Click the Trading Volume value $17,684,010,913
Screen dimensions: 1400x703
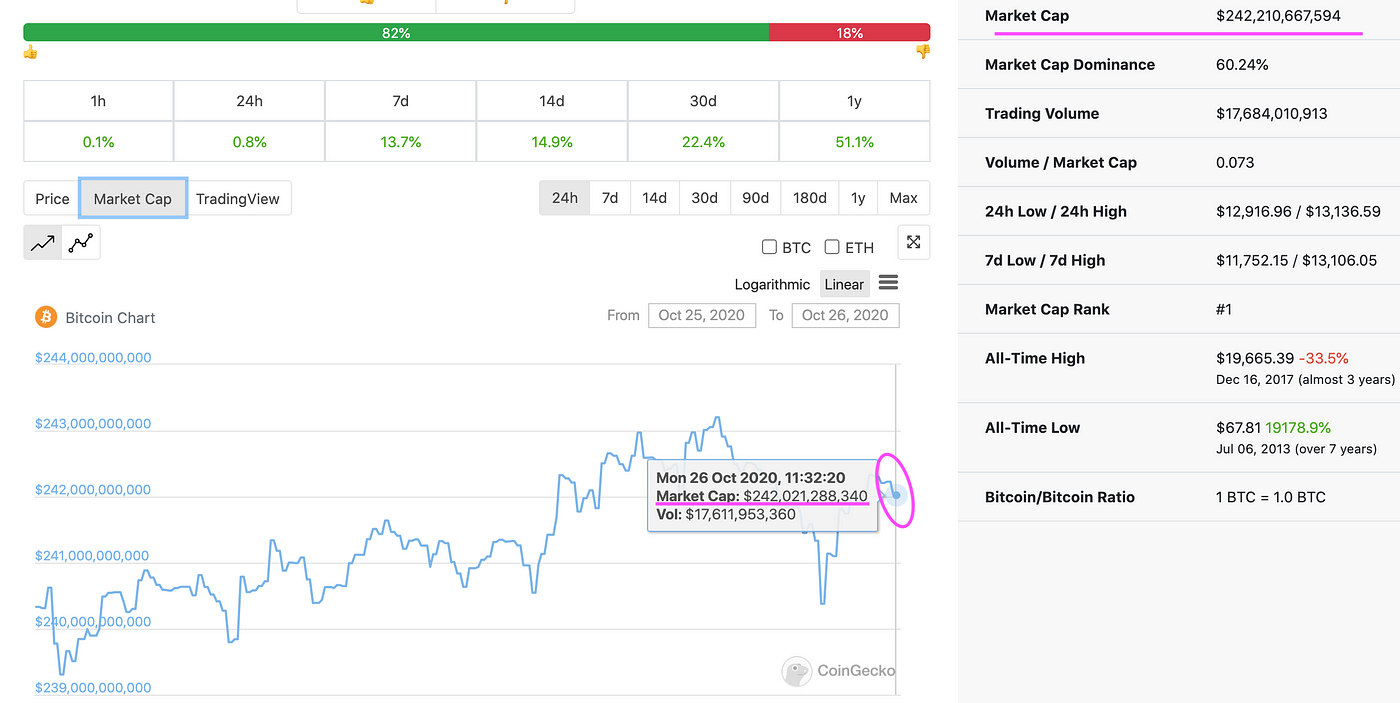click(1272, 114)
